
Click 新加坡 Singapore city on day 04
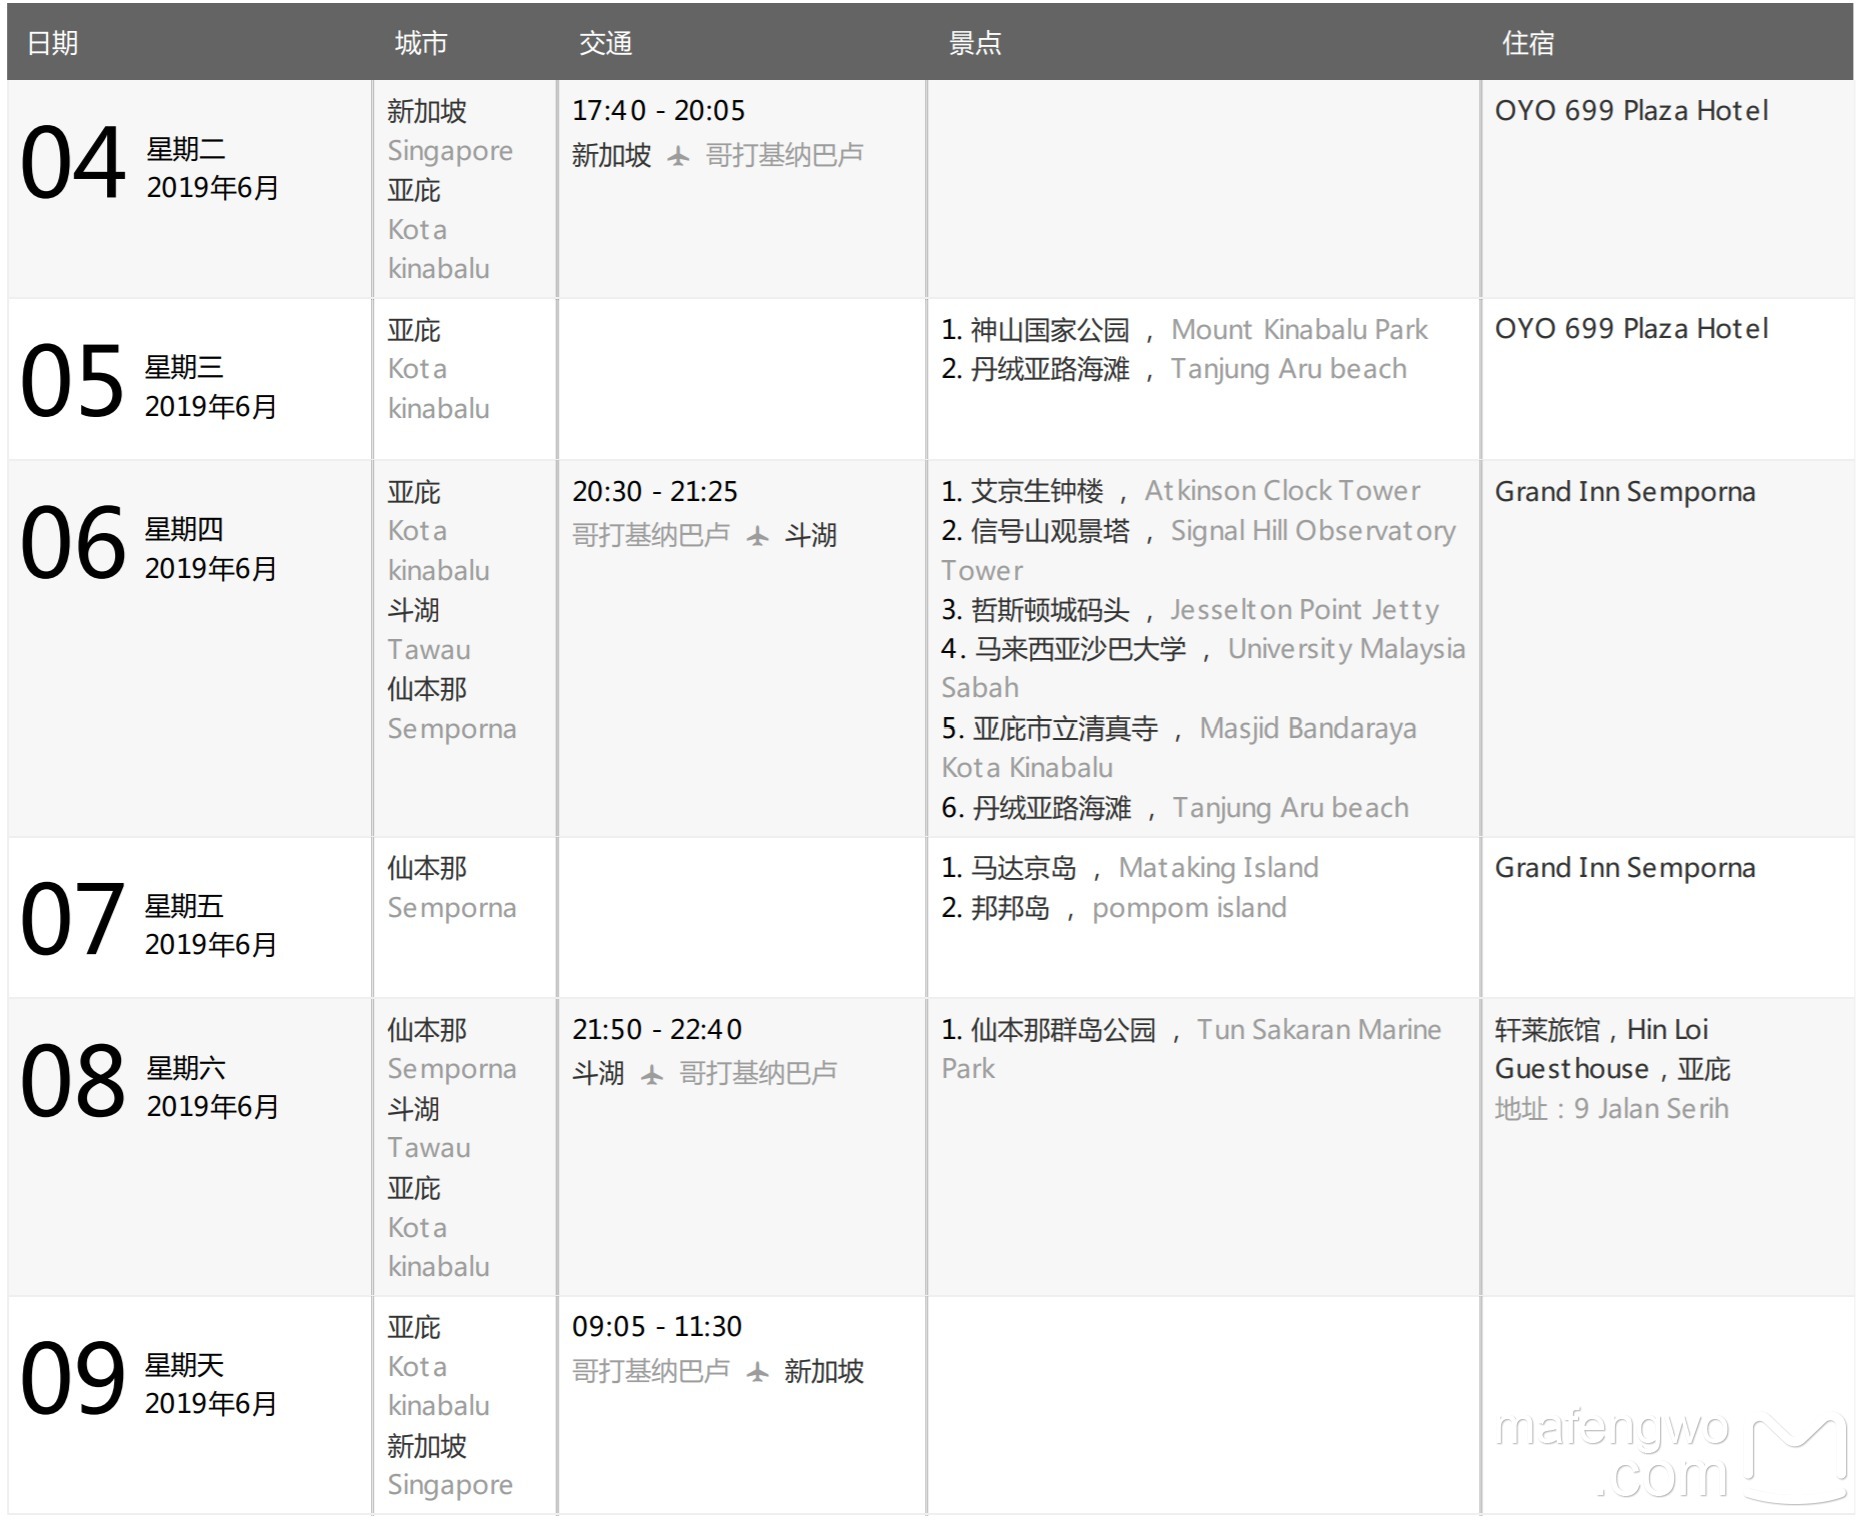pos(451,131)
